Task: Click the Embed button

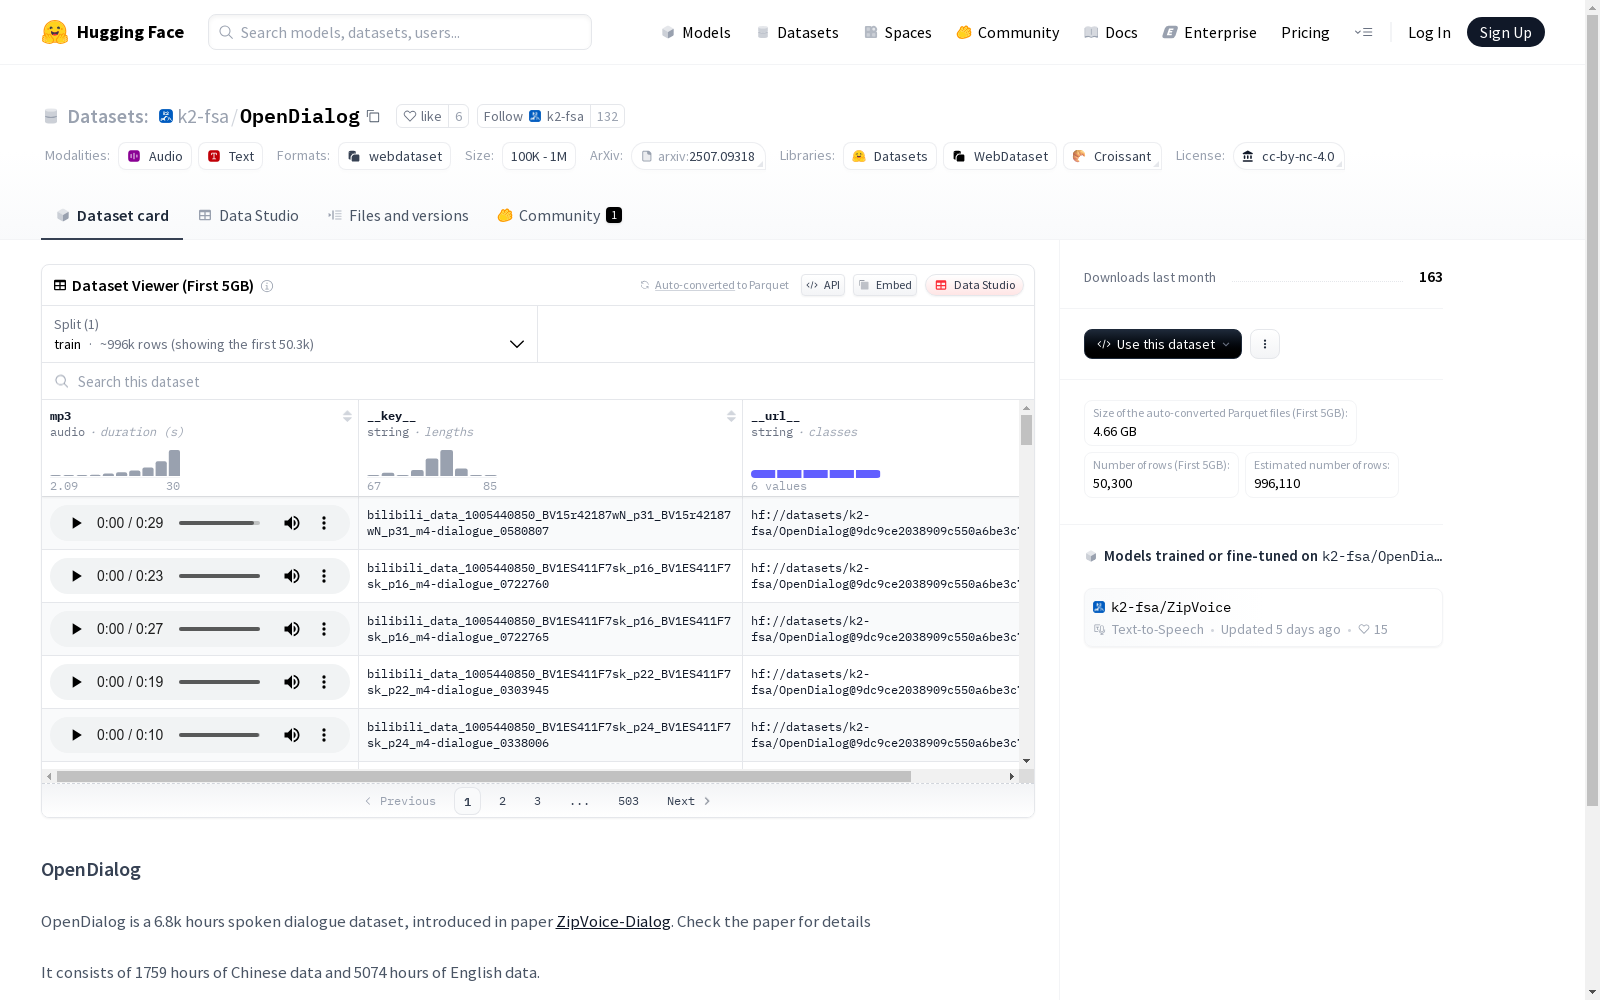Action: click(885, 285)
